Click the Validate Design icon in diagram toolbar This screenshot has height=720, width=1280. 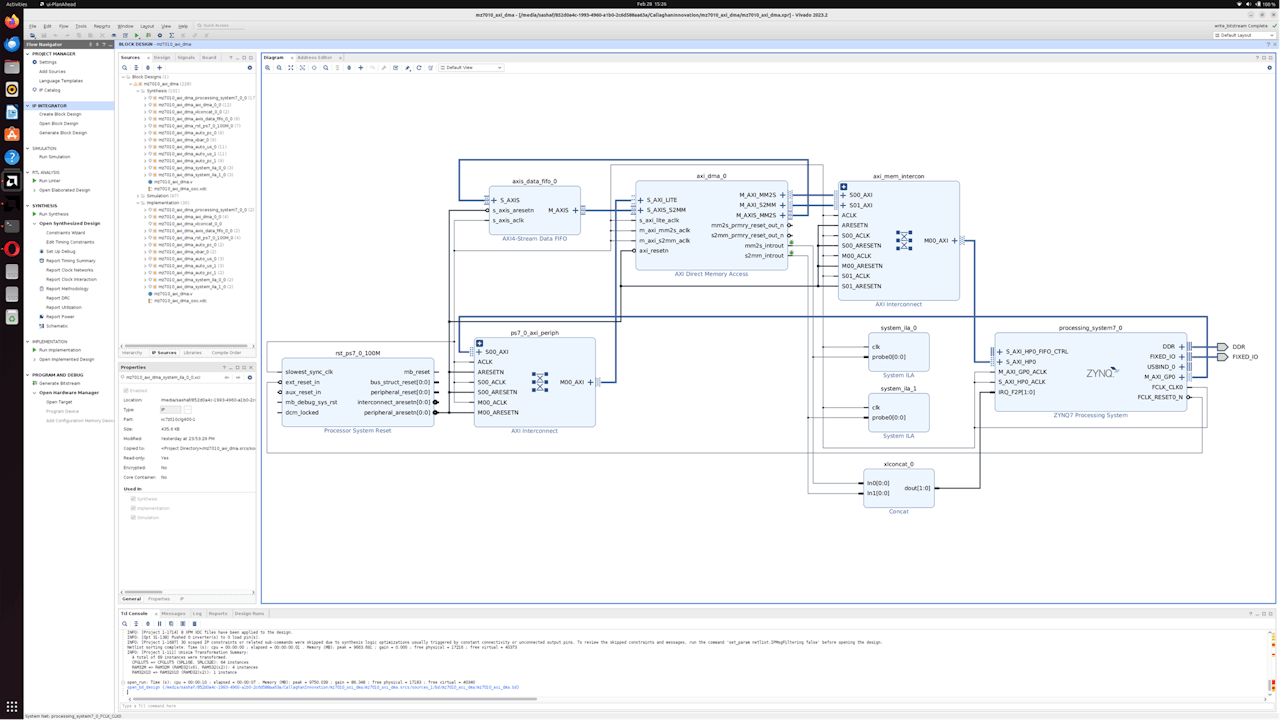pyautogui.click(x=396, y=68)
